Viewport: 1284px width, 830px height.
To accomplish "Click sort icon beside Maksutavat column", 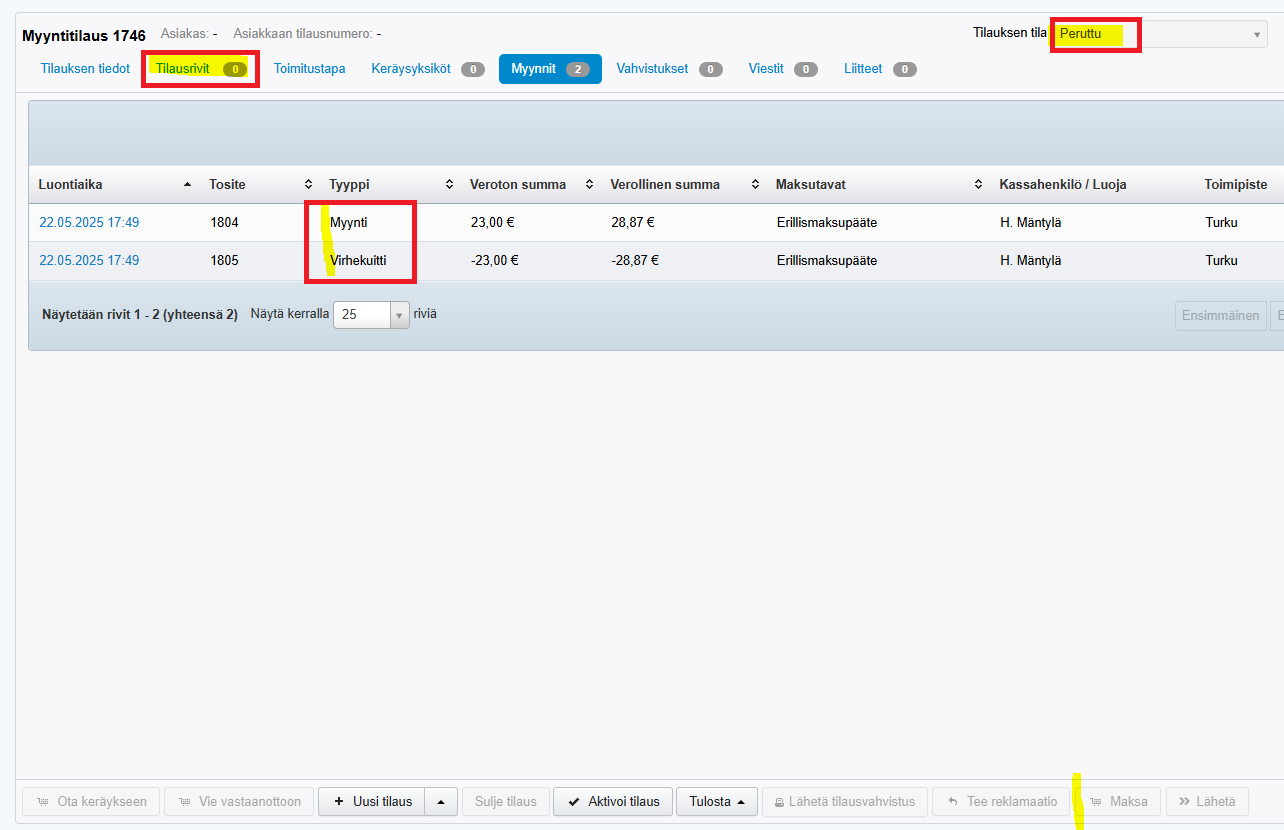I will (978, 185).
